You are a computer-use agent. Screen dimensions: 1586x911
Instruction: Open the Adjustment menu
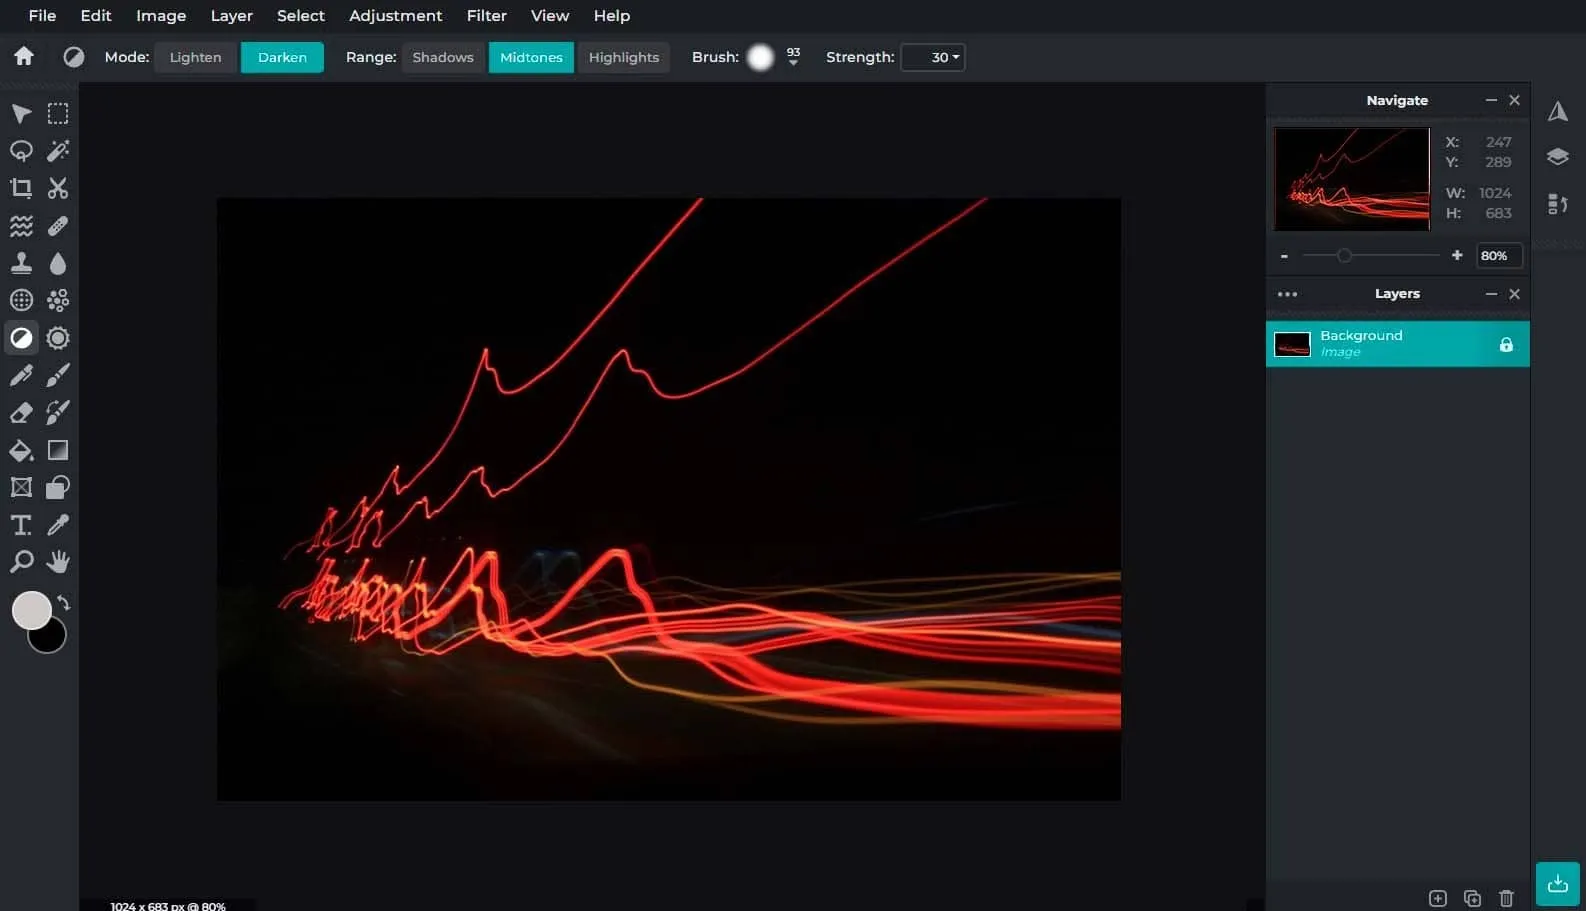point(395,16)
